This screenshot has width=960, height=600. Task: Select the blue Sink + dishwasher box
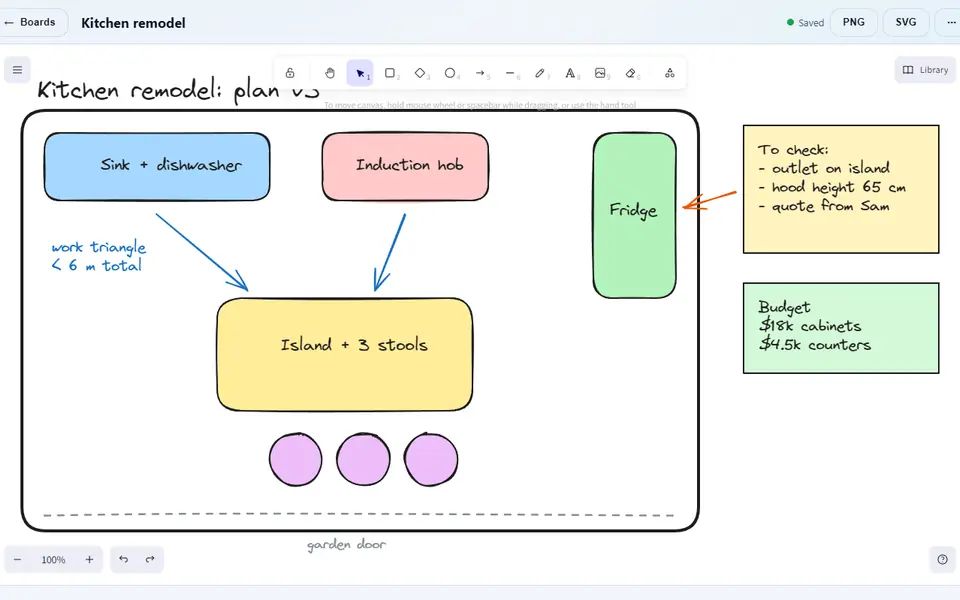click(x=157, y=167)
